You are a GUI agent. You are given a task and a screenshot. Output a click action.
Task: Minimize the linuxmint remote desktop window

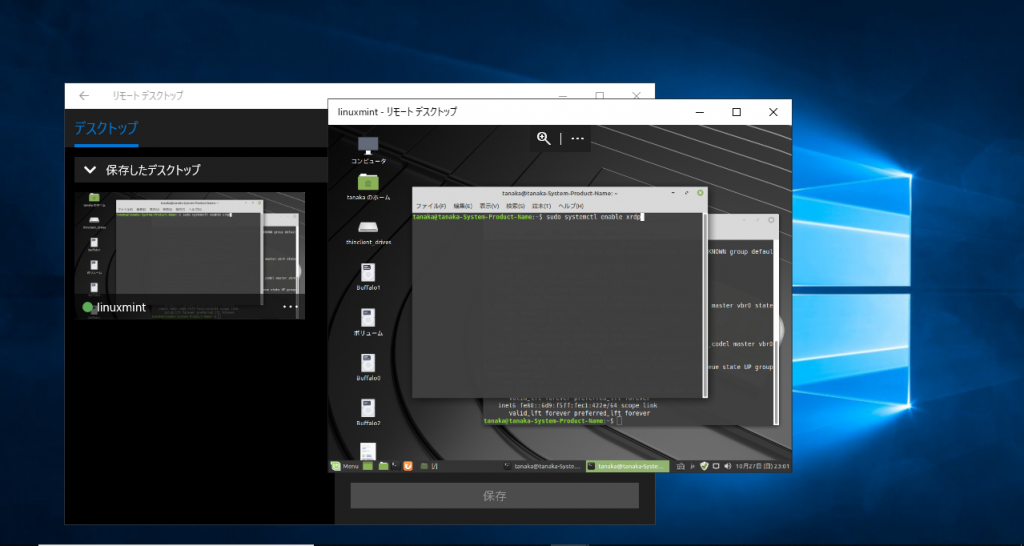pyautogui.click(x=699, y=112)
